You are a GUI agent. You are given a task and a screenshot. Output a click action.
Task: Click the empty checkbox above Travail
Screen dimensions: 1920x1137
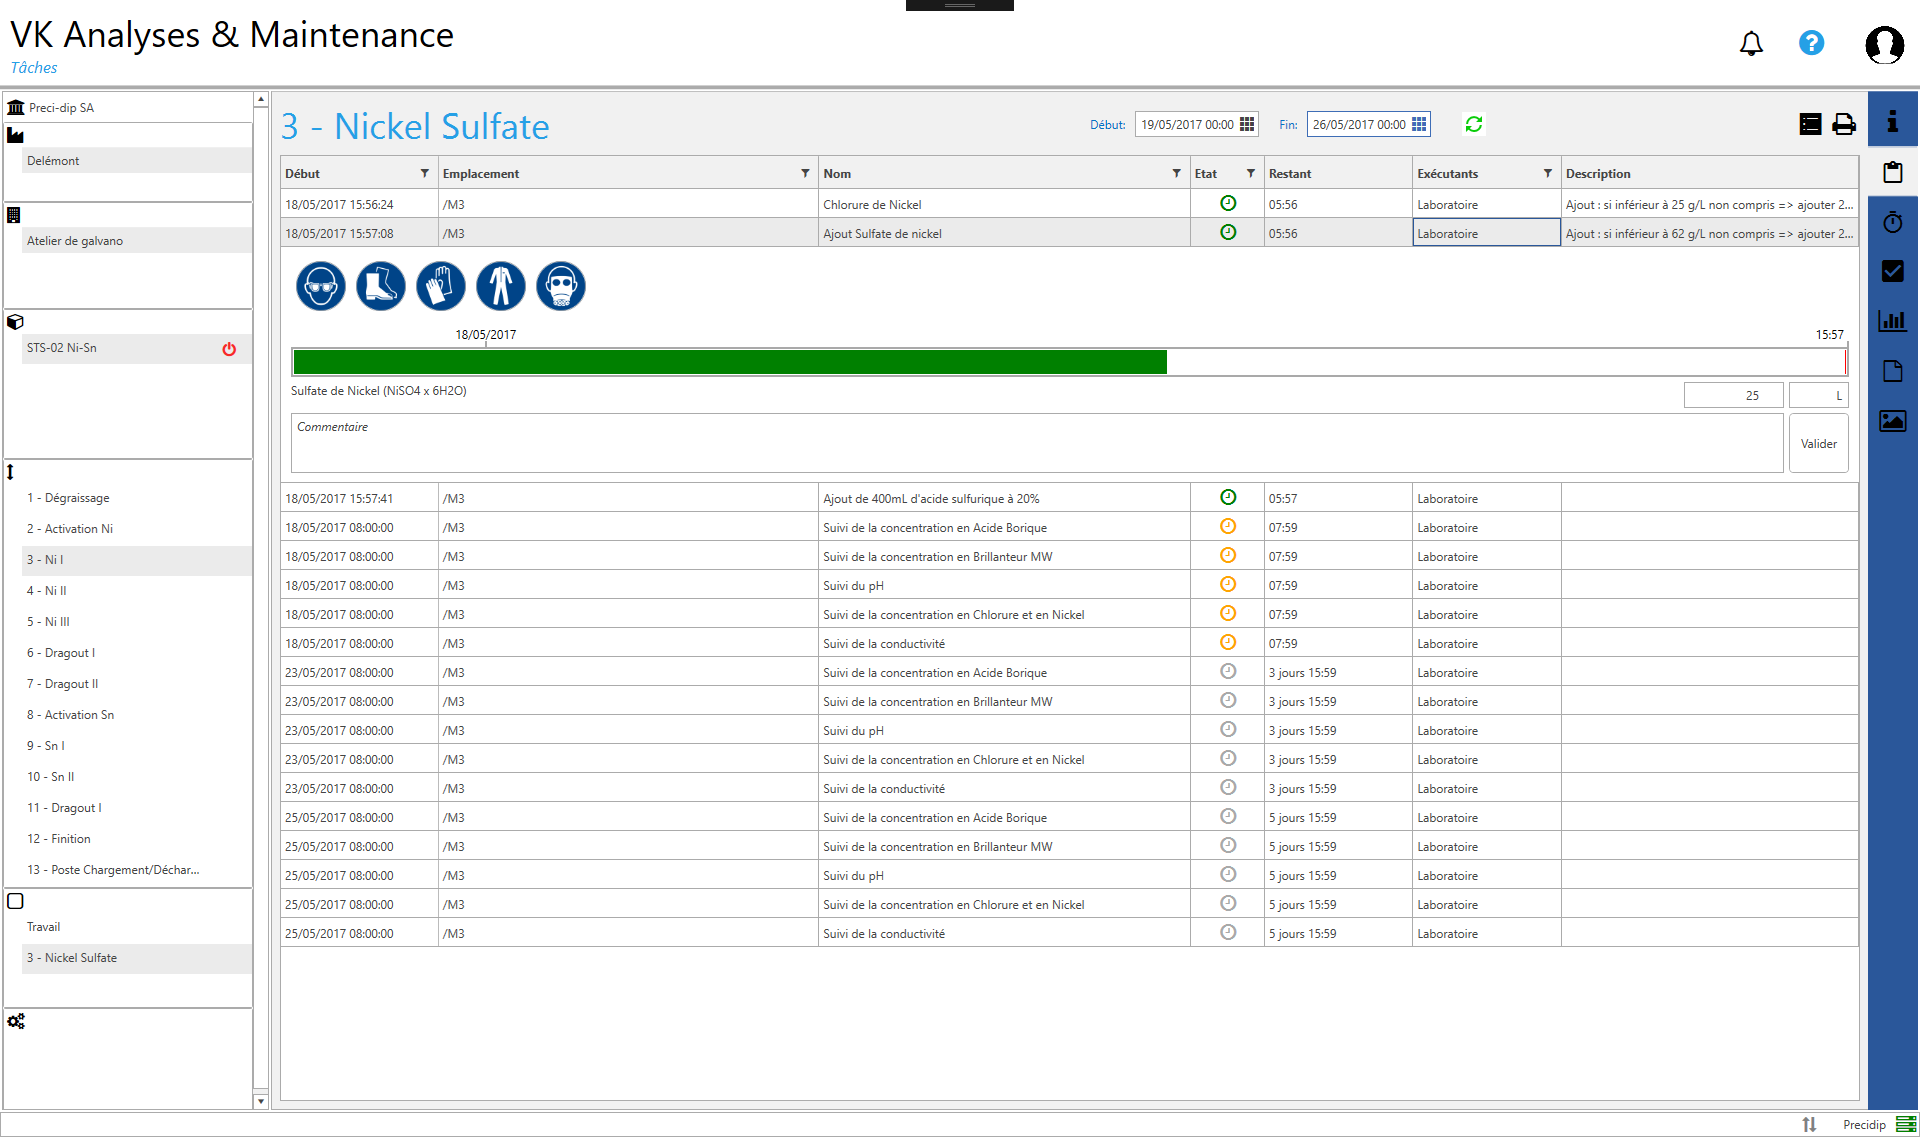[x=16, y=901]
